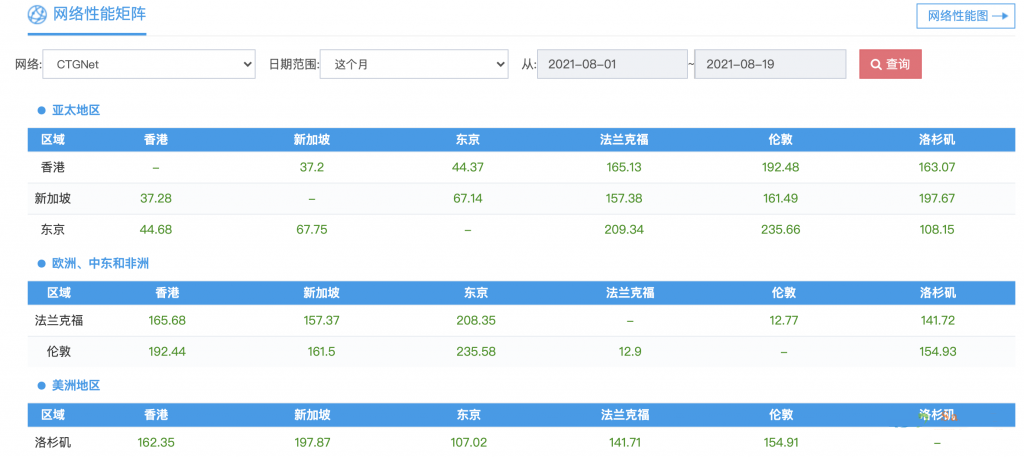The height and width of the screenshot is (457, 1024).
Task: Click the 亚太地区 section heading
Action: click(76, 111)
